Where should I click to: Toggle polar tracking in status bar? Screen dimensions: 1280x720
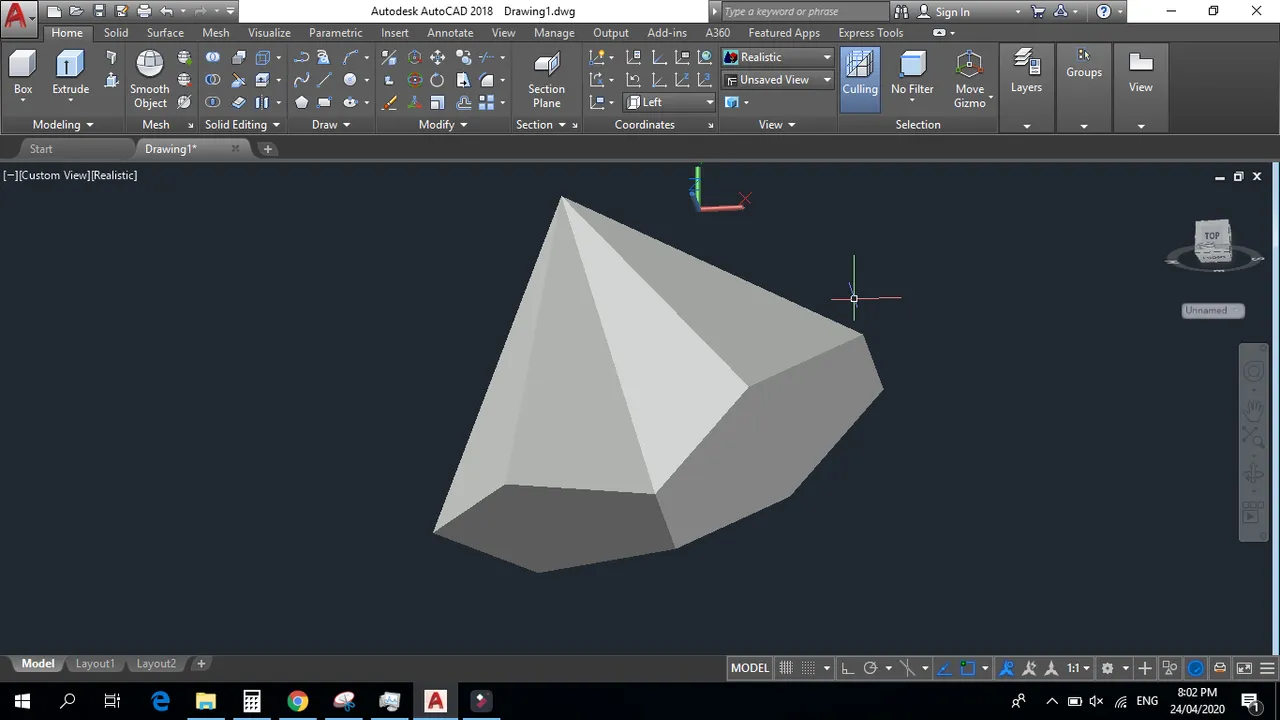pyautogui.click(x=870, y=668)
